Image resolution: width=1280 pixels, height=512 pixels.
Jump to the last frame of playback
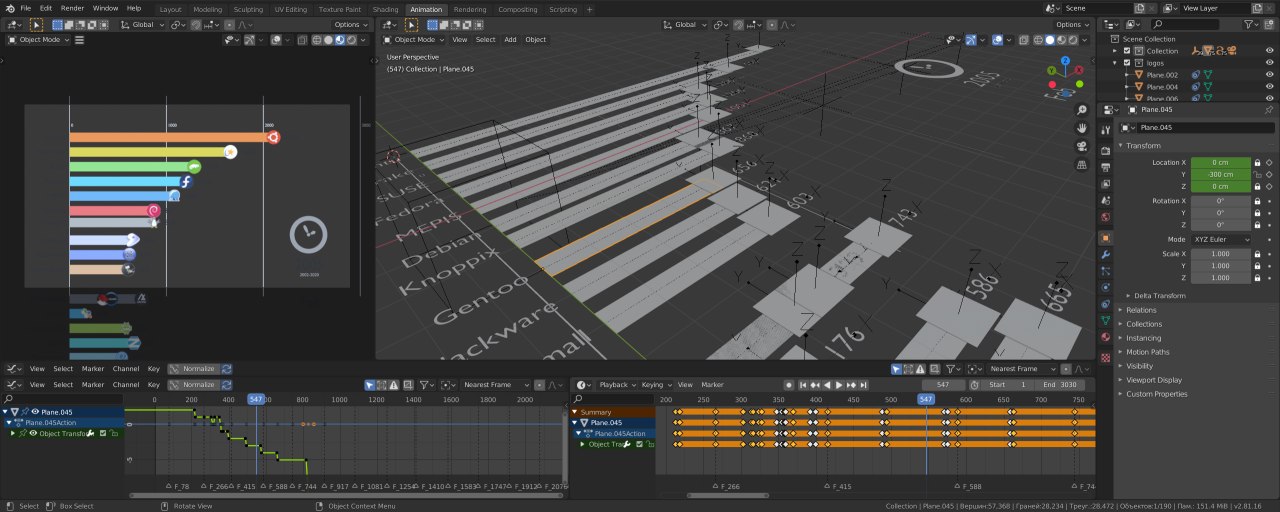[863, 384]
